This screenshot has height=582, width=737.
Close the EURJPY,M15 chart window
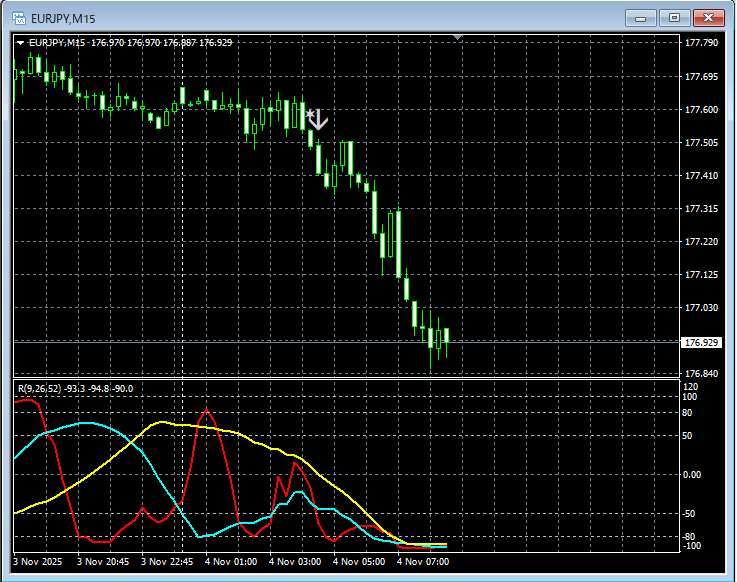click(x=709, y=17)
